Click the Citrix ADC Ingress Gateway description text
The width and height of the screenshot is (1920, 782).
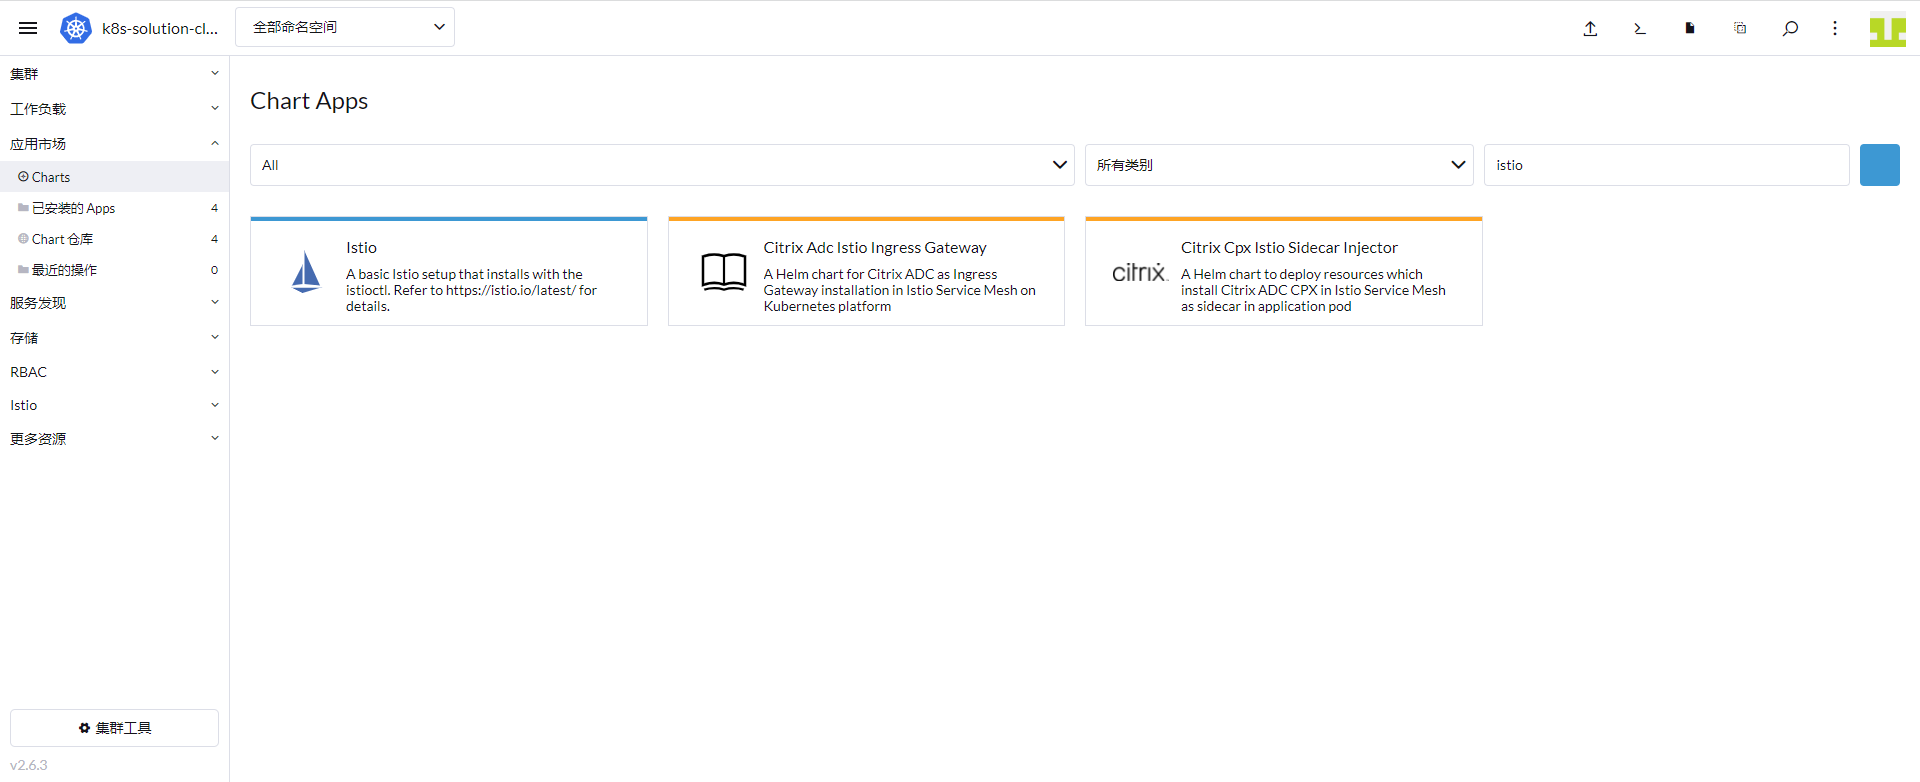(899, 290)
